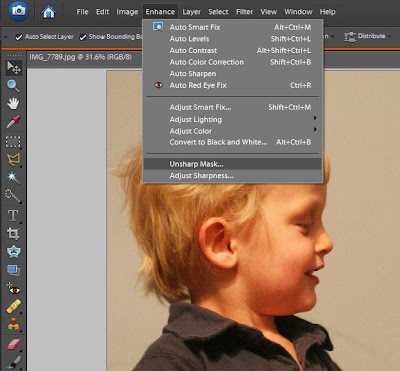400x371 pixels.
Task: Open the Image menu
Action: point(127,12)
